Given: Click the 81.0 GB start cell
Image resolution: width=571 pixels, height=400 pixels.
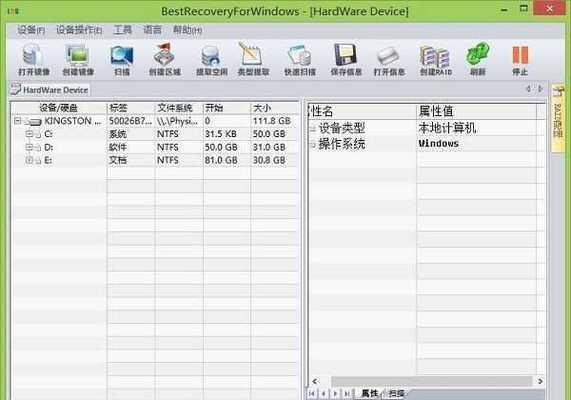Looking at the screenshot, I should coord(221,160).
